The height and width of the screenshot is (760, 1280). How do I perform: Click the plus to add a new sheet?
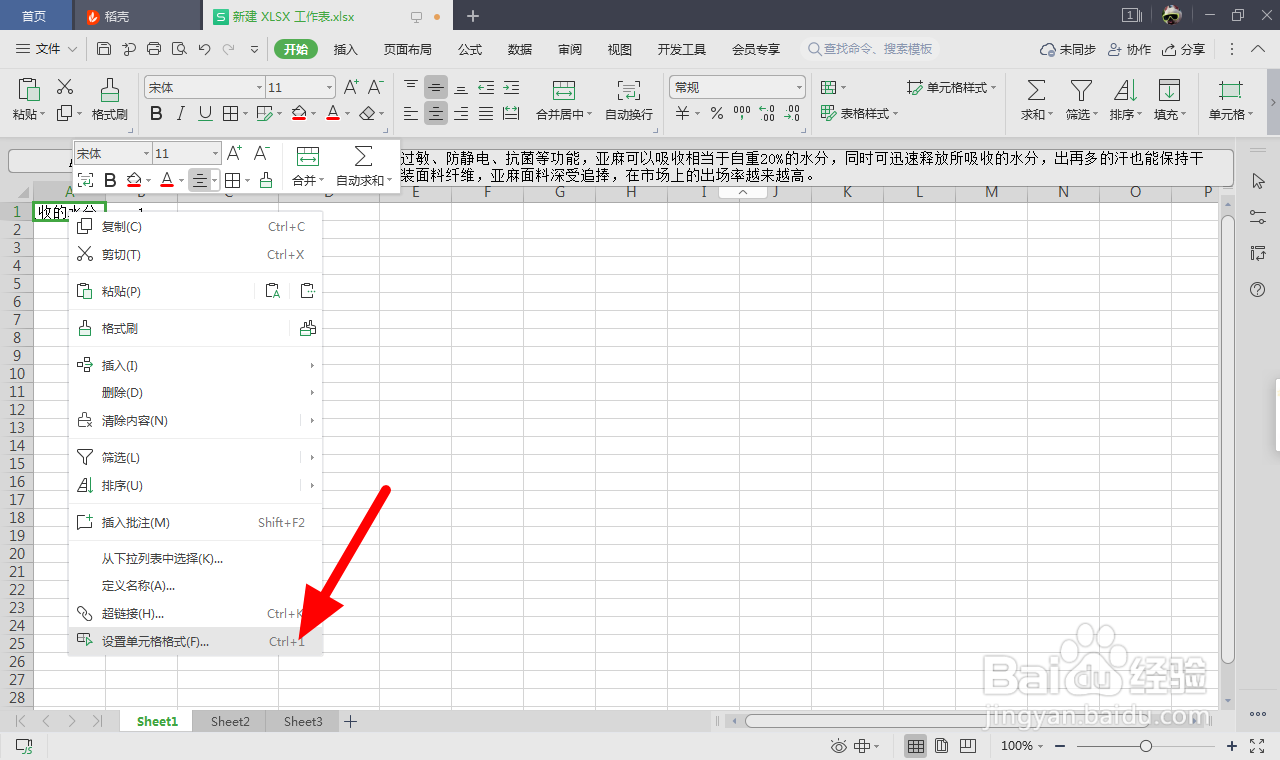pyautogui.click(x=351, y=720)
